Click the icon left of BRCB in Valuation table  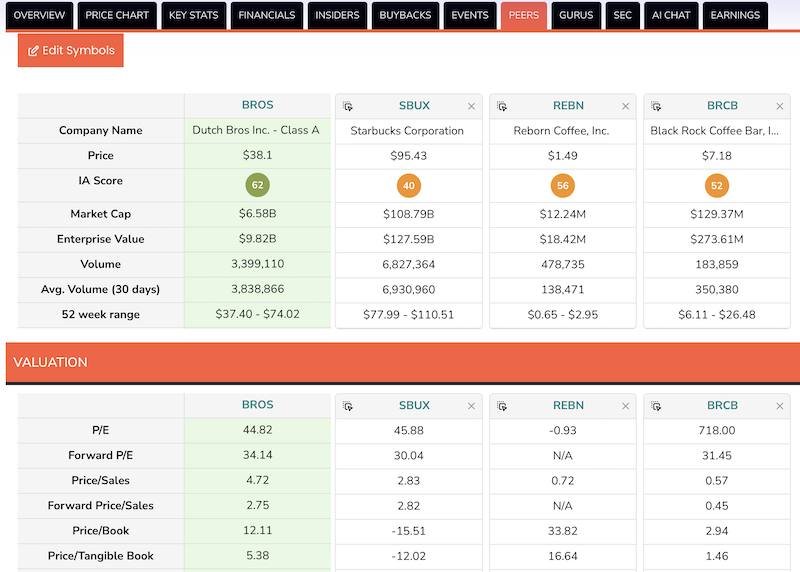pyautogui.click(x=656, y=406)
